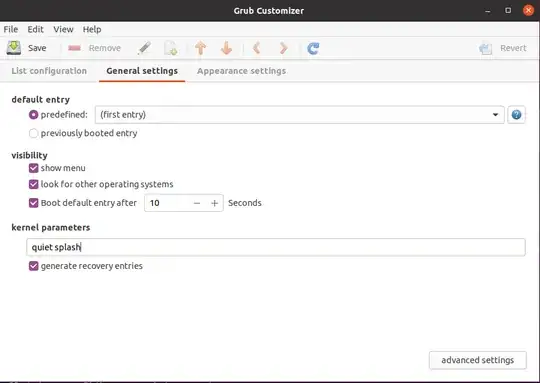This screenshot has height=383, width=540.
Task: Switch to List configuration tab
Action: click(49, 71)
